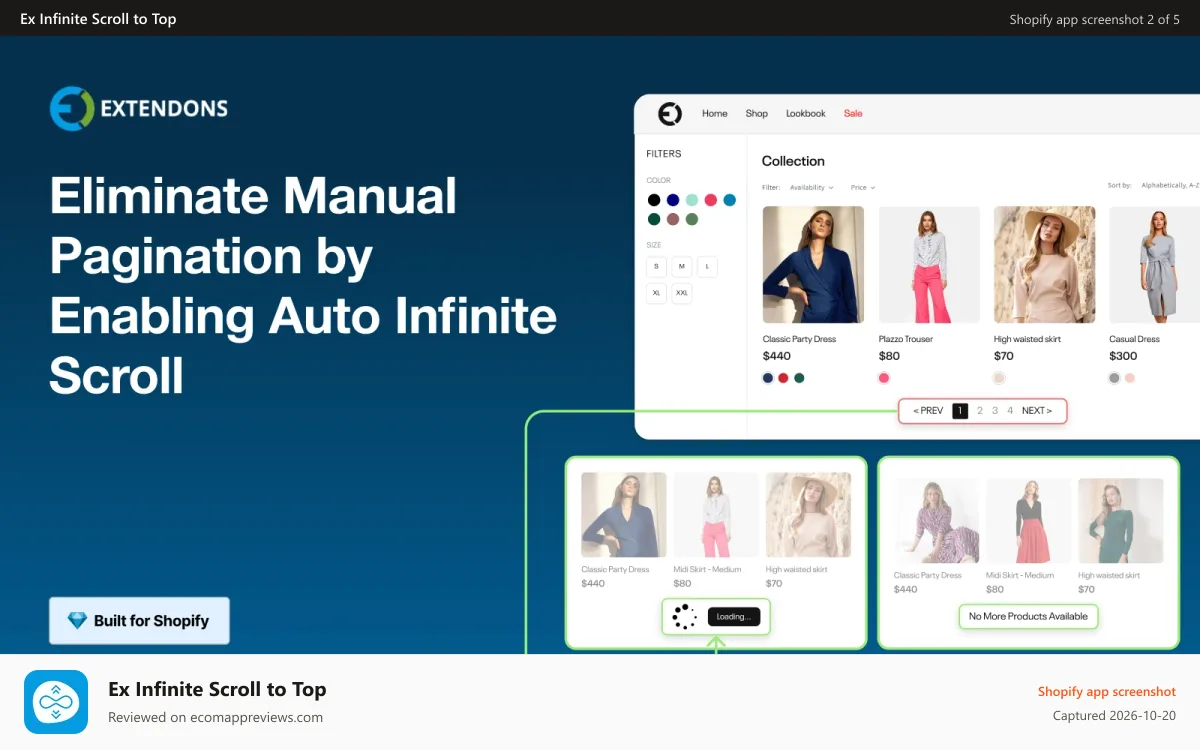Click the Casual Dress product name
Screen dimensions: 1200x750
coord(1134,340)
